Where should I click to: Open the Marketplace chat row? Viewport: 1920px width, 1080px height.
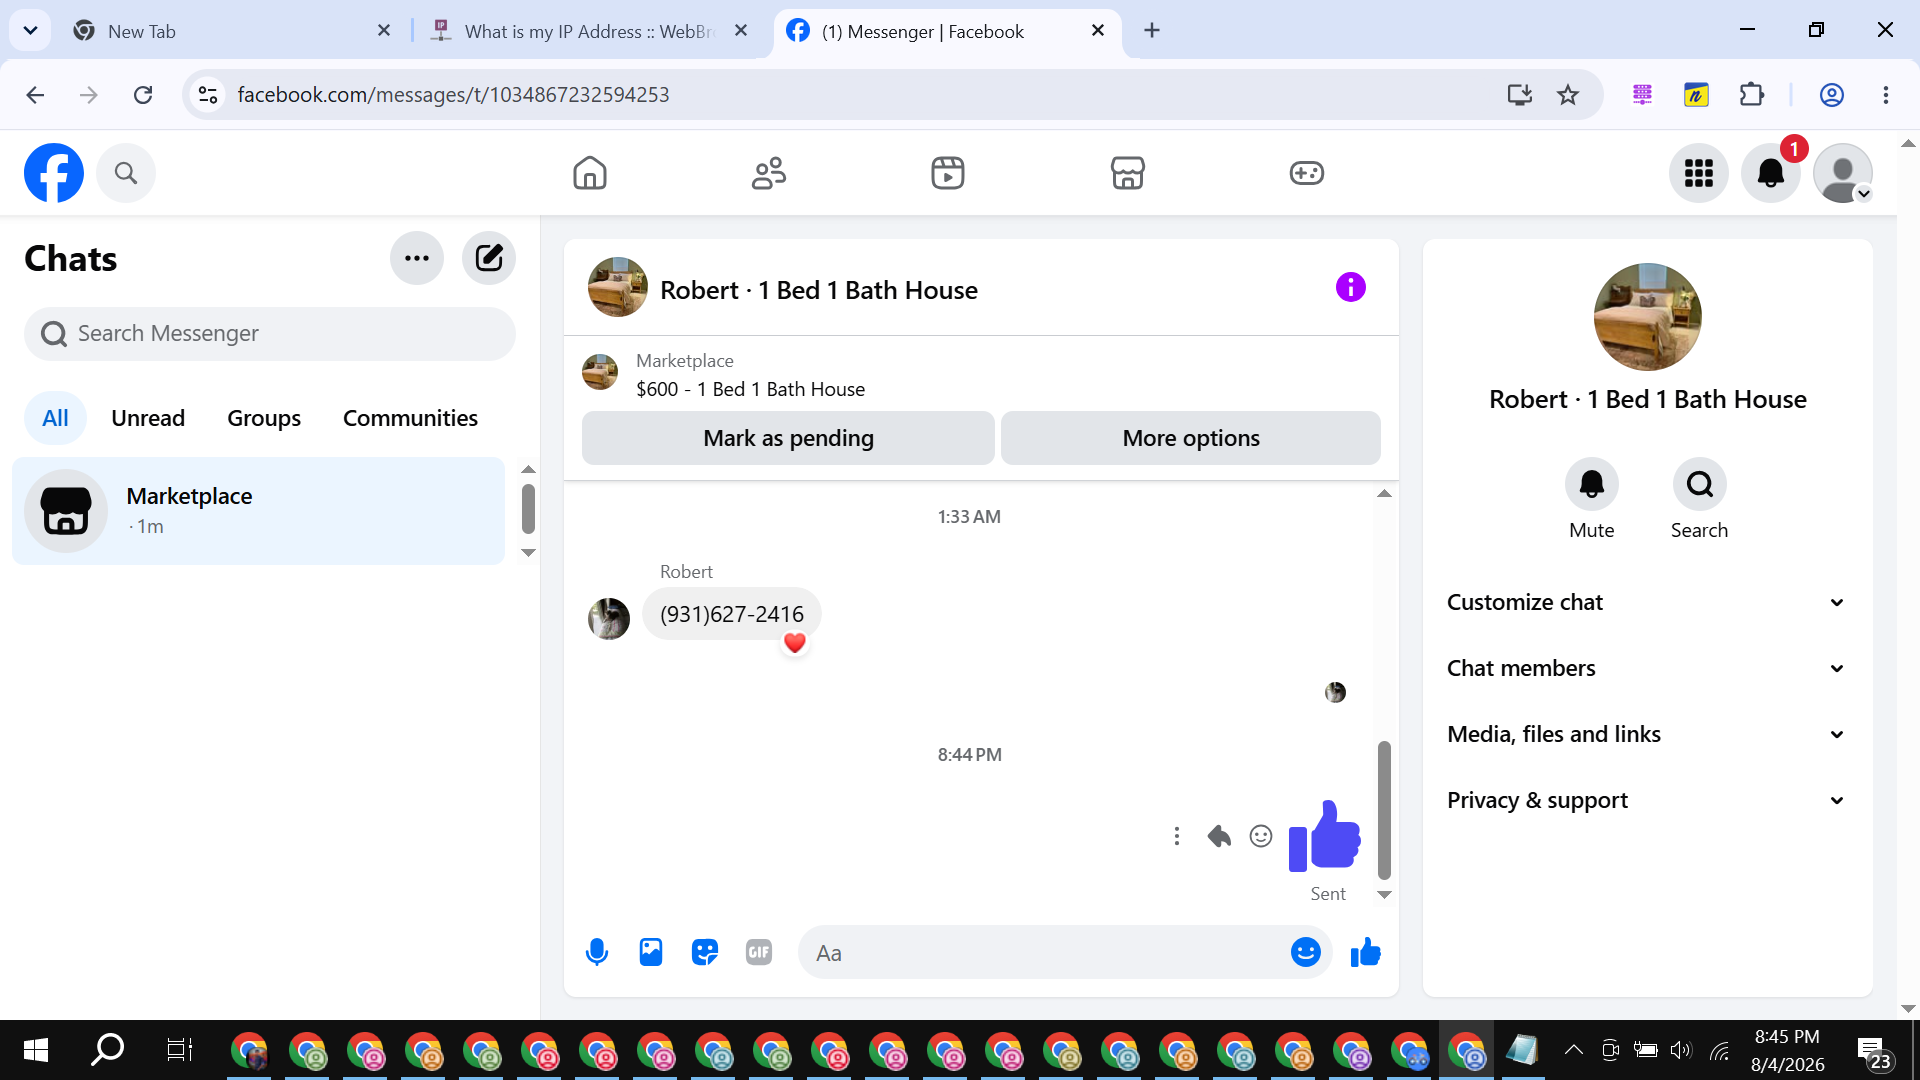tap(258, 511)
